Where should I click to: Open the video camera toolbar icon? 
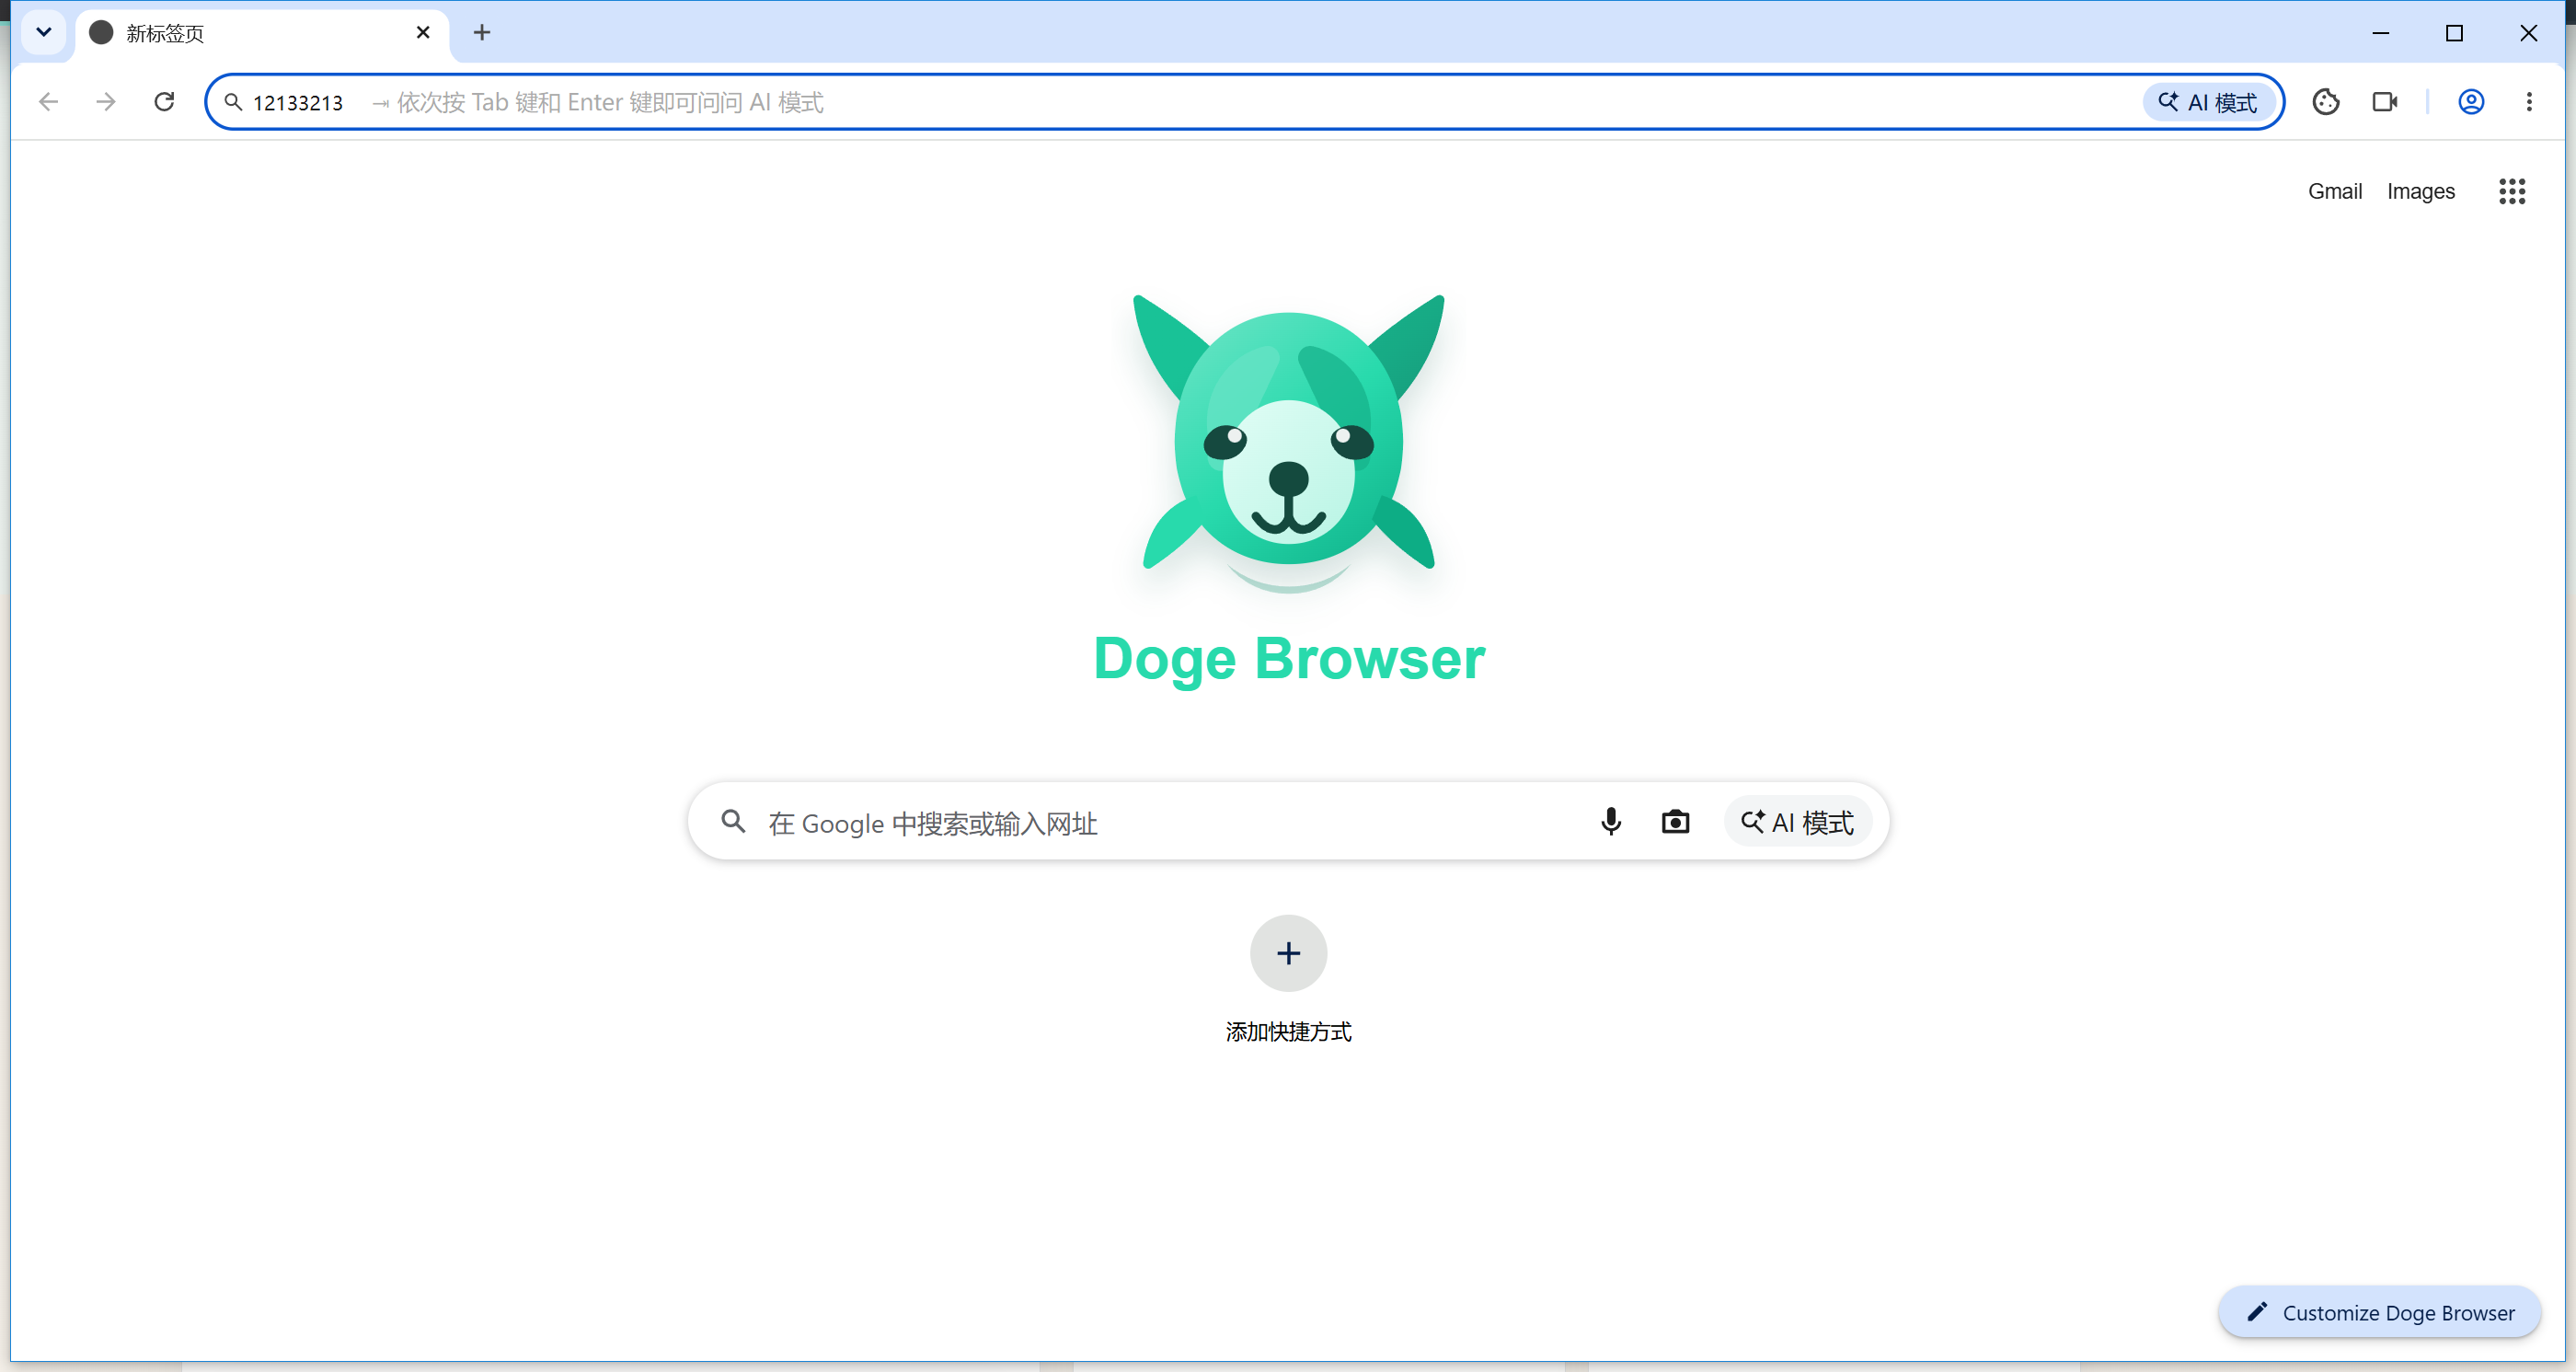2385,102
